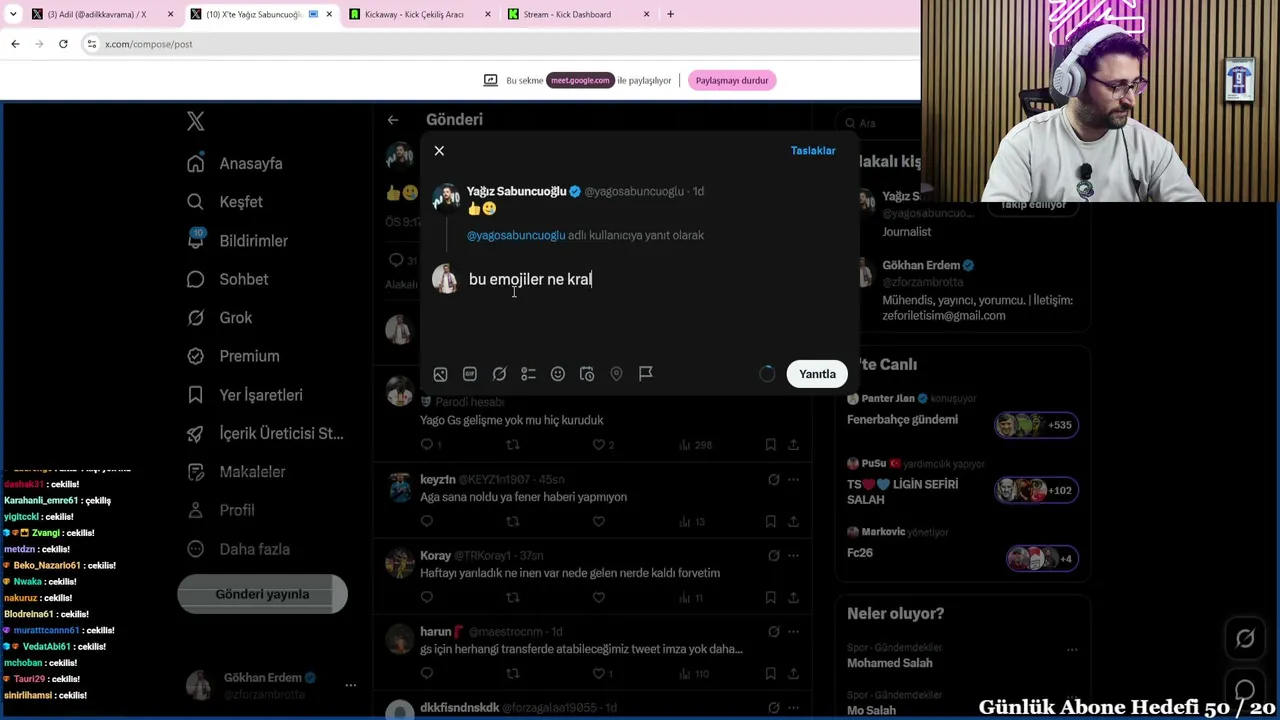Open Yer İşaretleri bookmarks
This screenshot has width=1280, height=720.
coord(245,395)
